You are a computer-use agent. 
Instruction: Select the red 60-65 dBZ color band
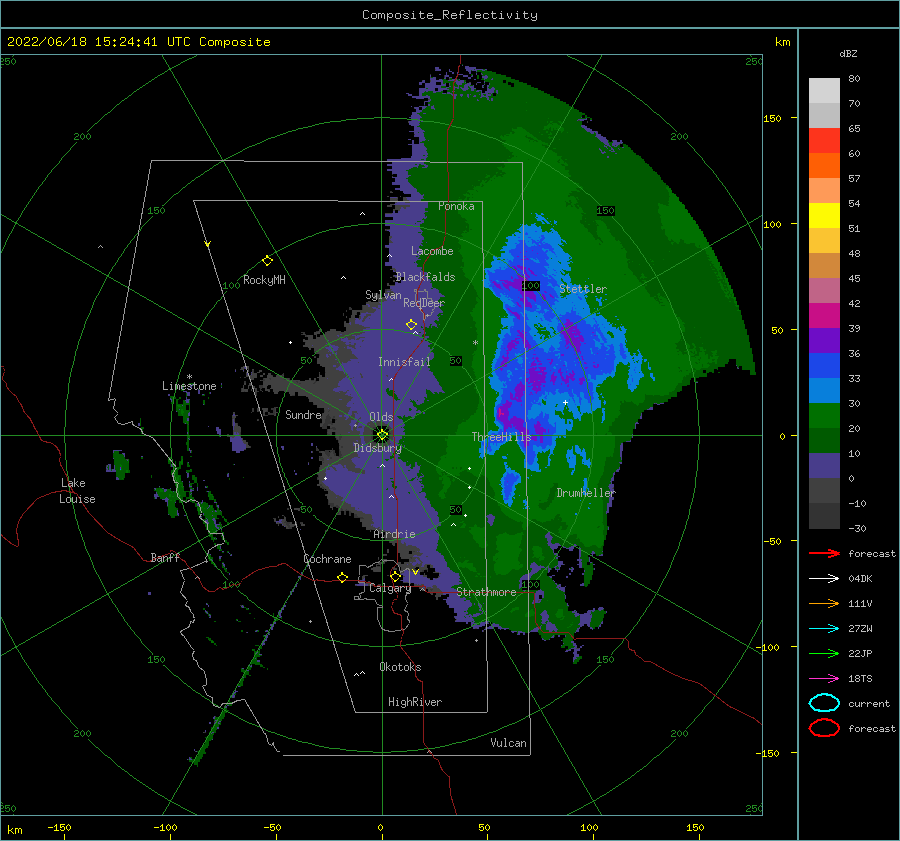click(824, 141)
